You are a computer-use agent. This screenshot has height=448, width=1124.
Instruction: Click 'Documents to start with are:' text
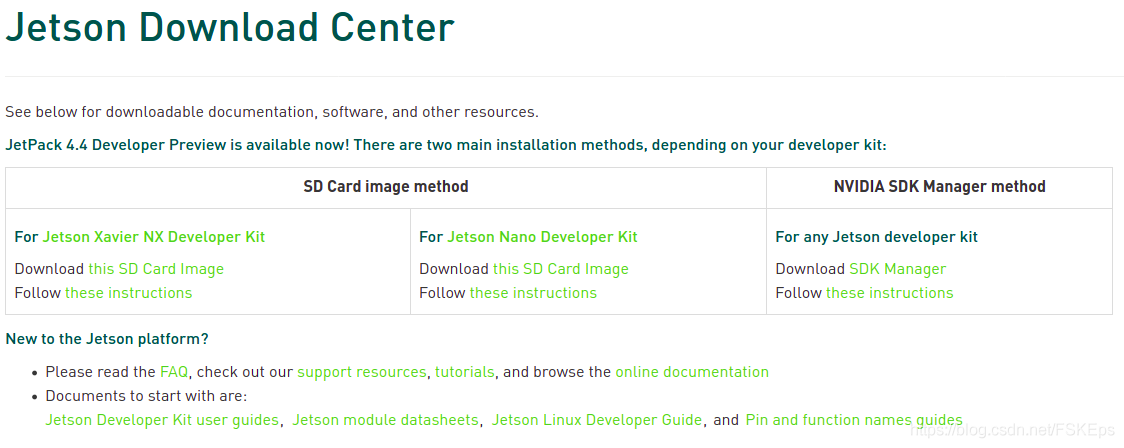(146, 396)
